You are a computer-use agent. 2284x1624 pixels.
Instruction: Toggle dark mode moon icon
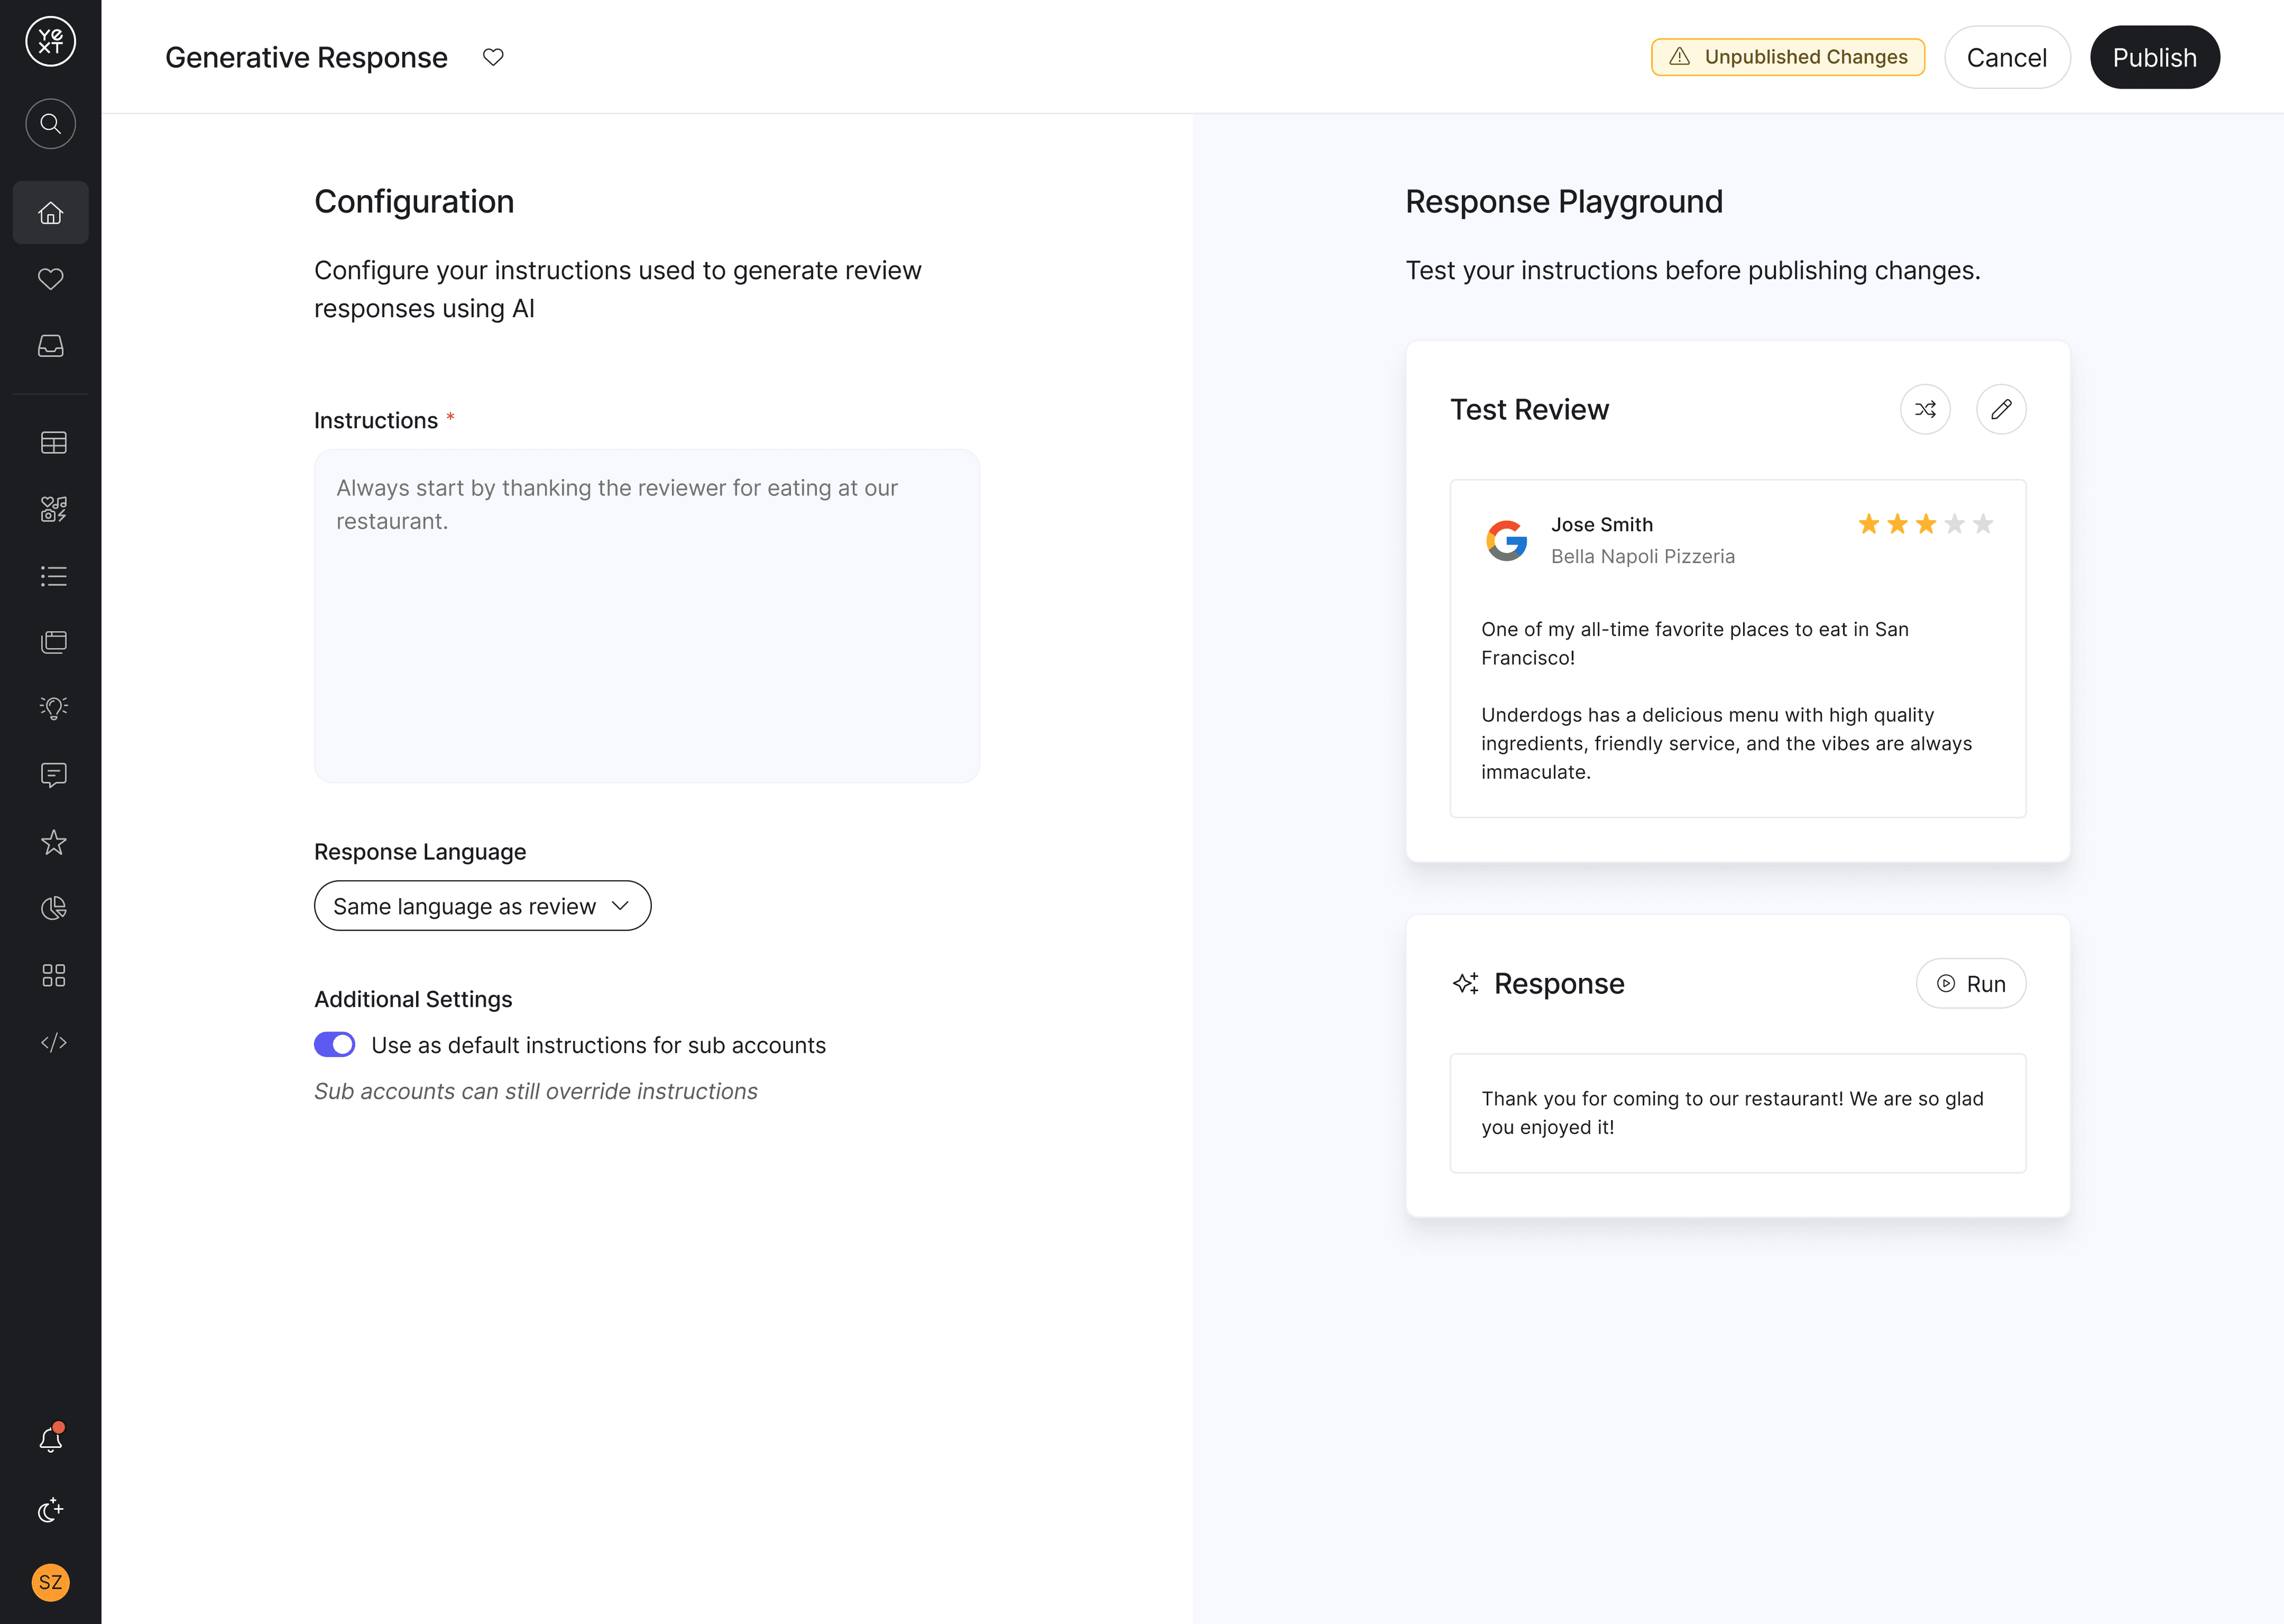pos(50,1510)
